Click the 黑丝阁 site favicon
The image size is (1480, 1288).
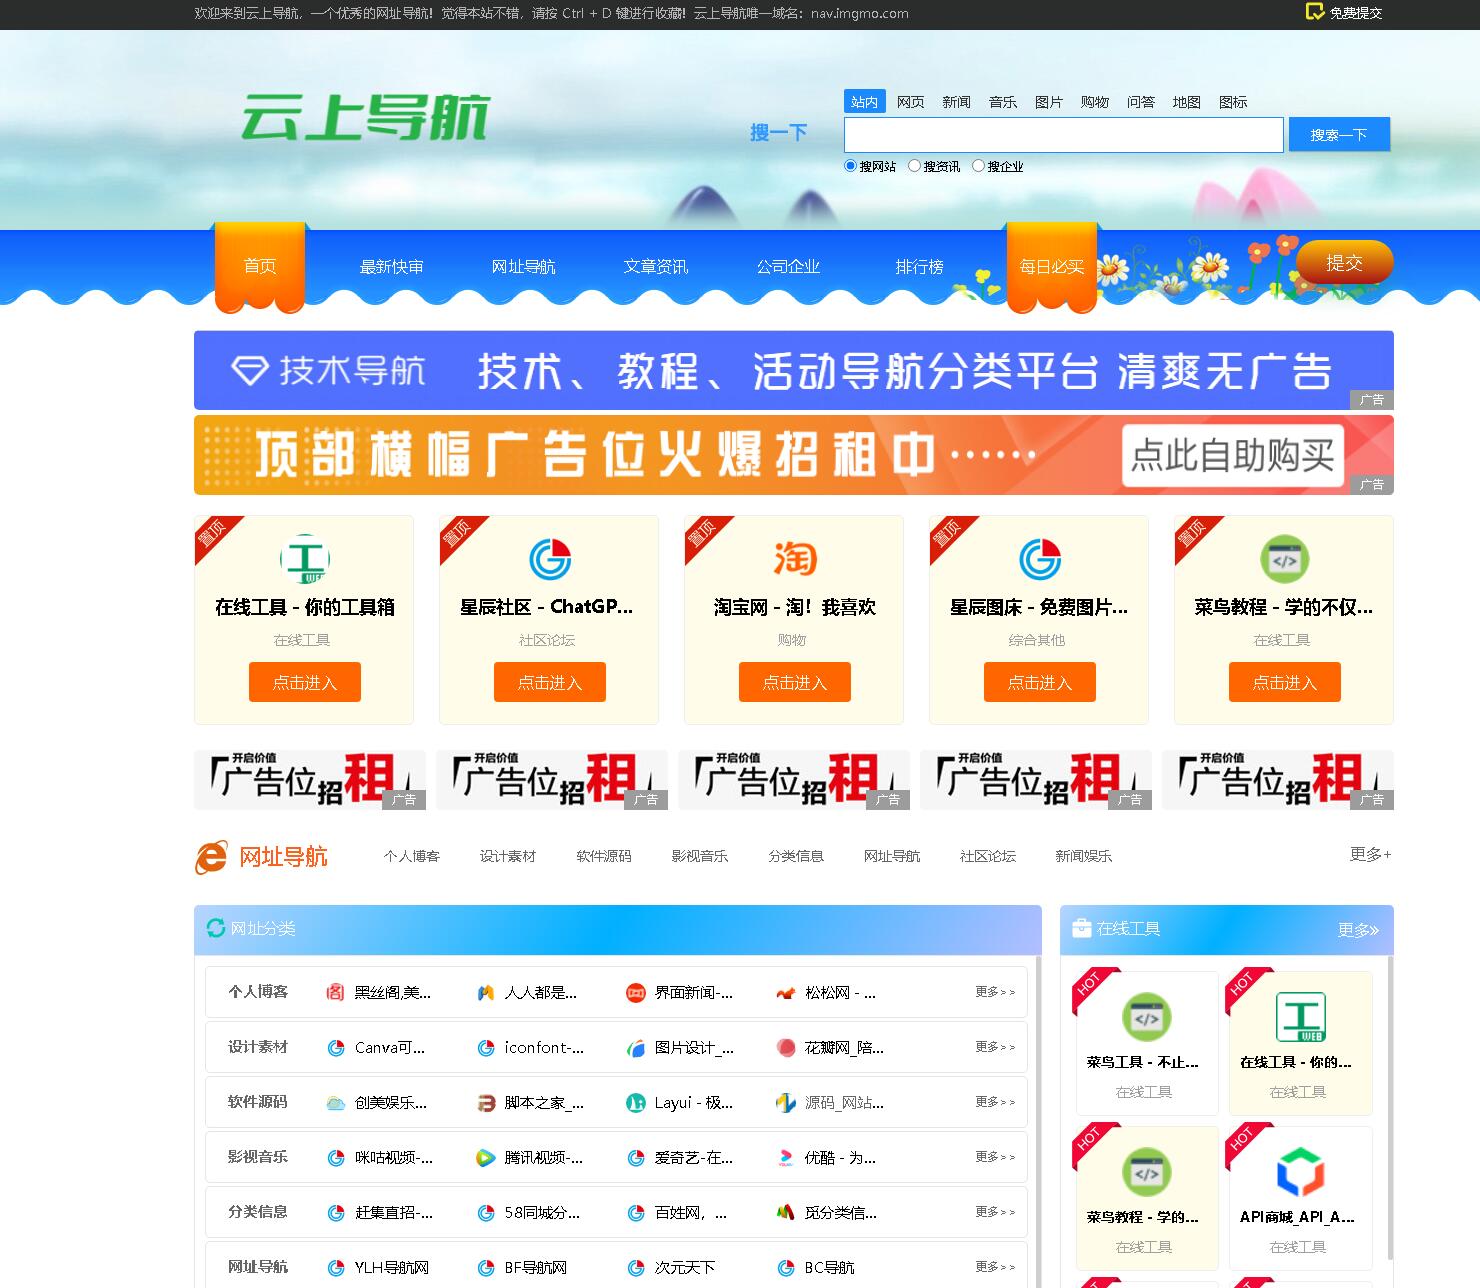335,992
